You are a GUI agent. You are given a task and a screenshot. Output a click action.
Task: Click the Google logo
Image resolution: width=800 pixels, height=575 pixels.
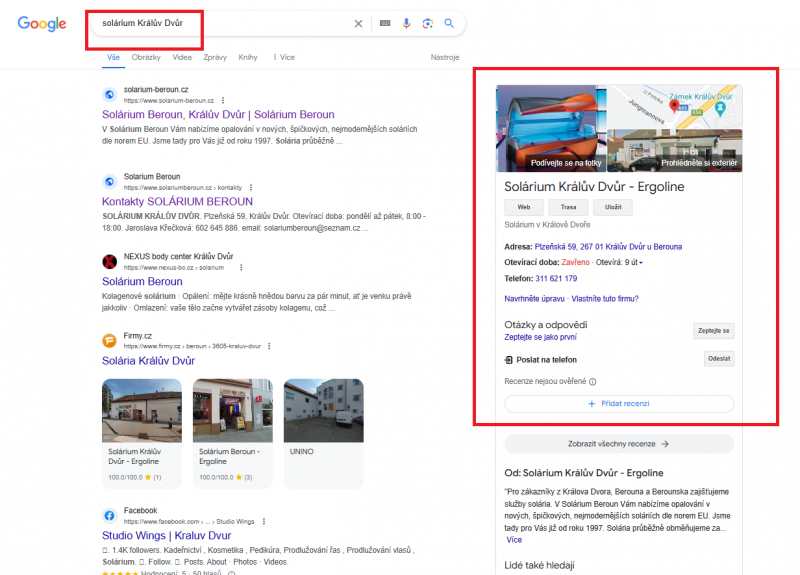point(42,23)
